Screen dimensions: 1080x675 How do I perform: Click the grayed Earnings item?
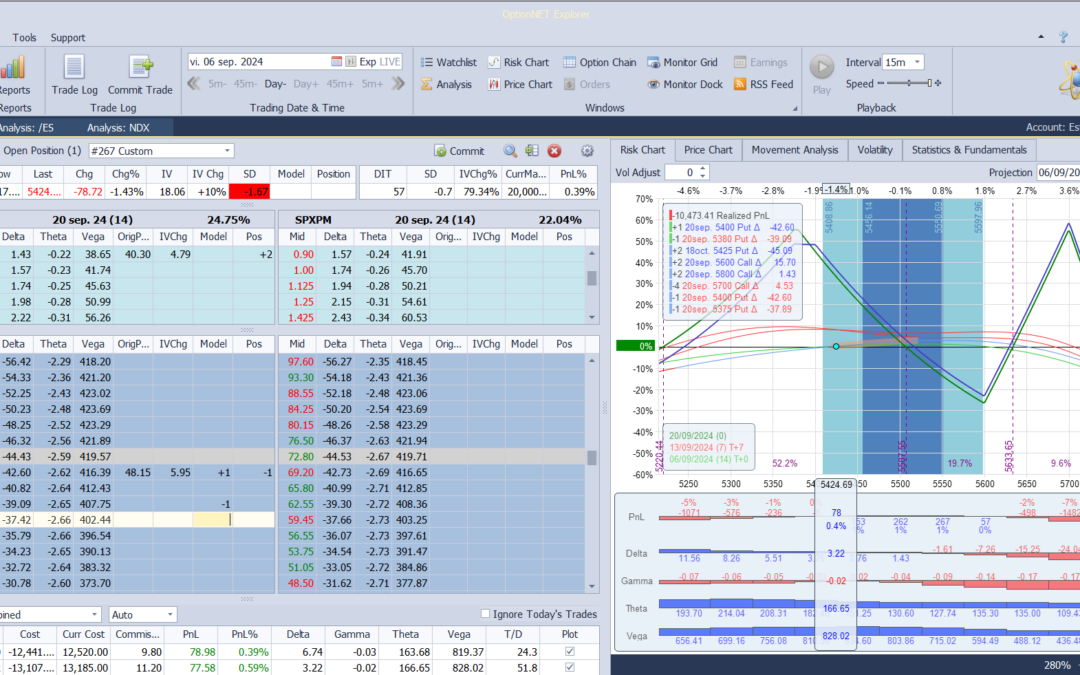(760, 62)
